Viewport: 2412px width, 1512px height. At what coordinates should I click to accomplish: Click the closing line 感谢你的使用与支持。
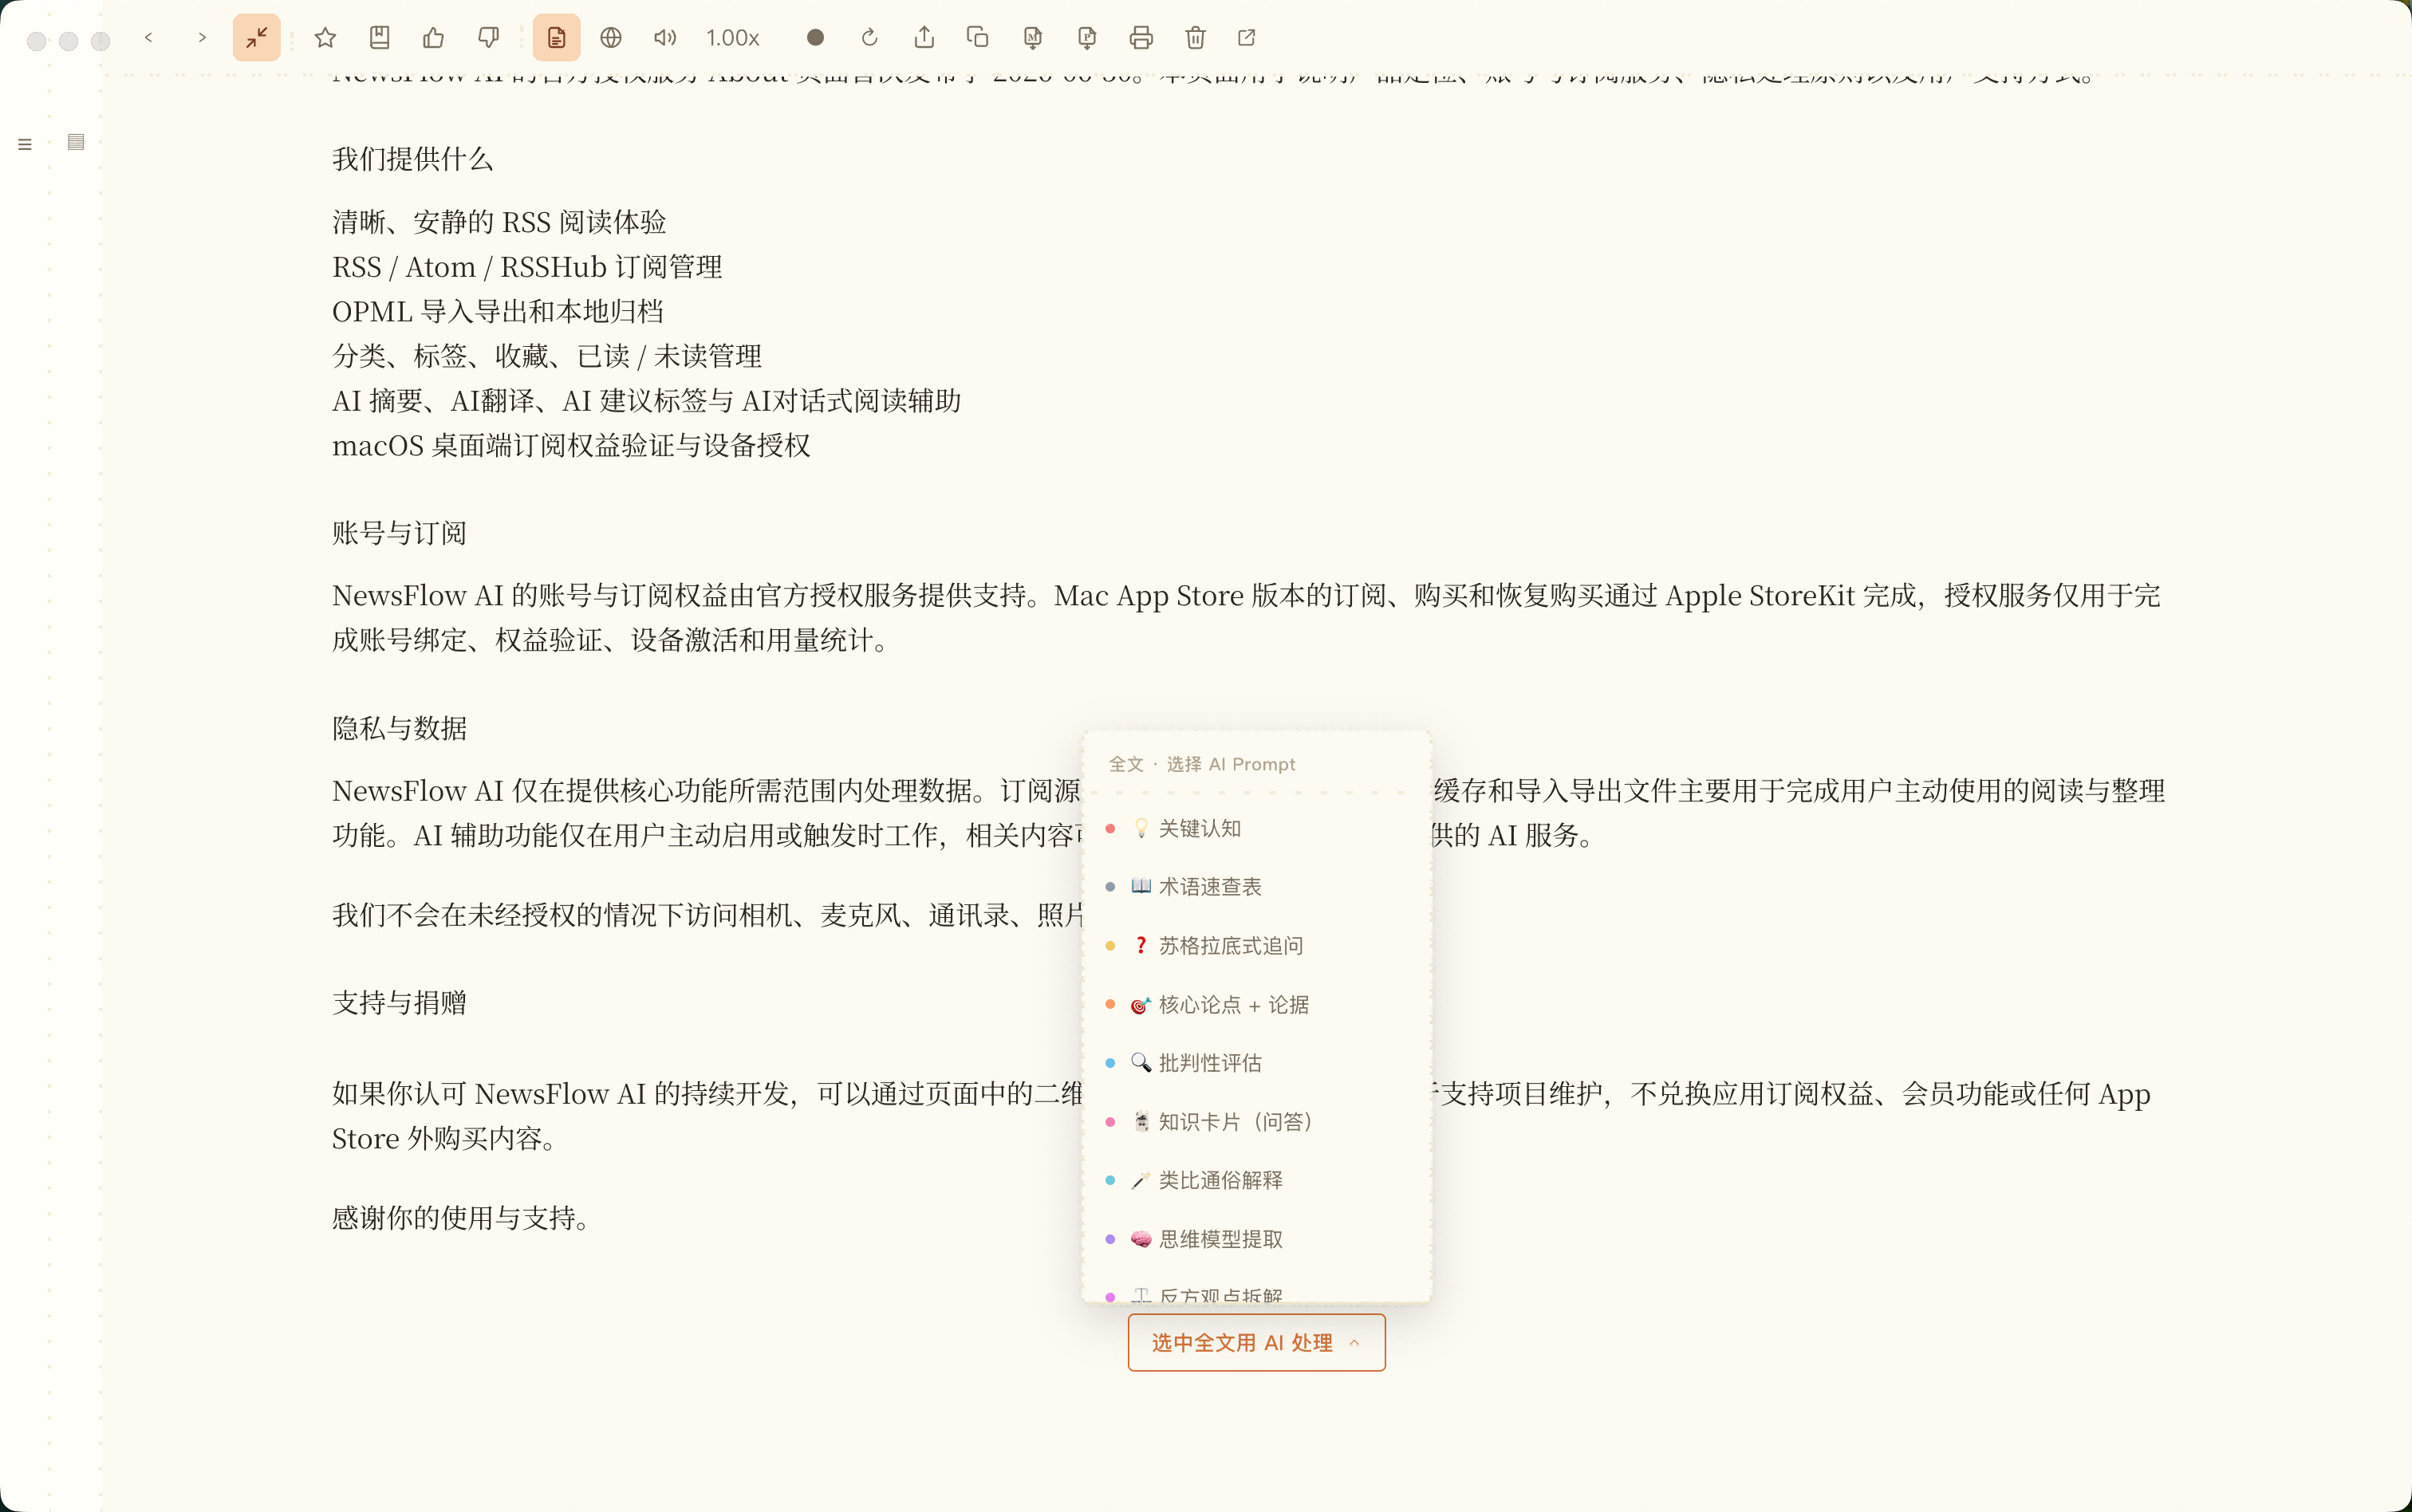(x=460, y=1218)
